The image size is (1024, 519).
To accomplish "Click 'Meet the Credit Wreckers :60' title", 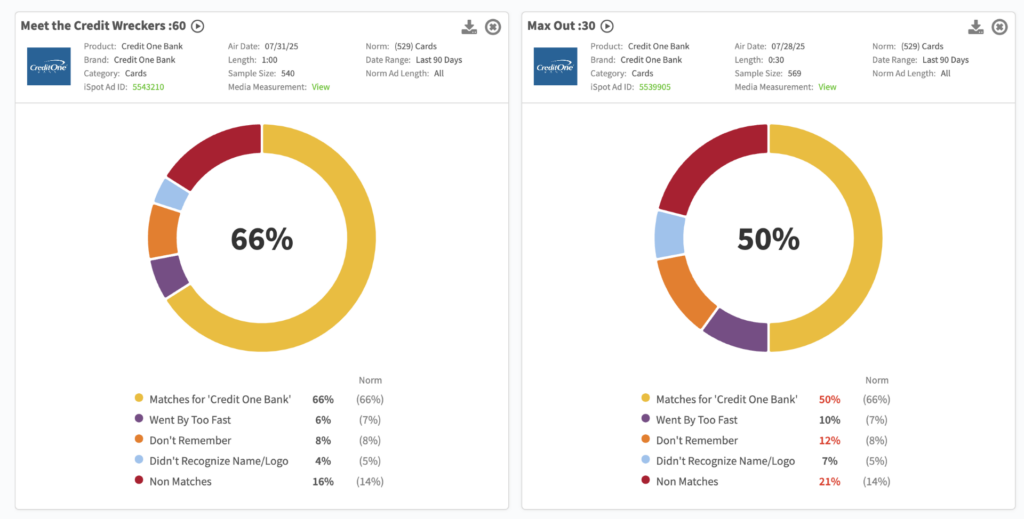I will pyautogui.click(x=103, y=26).
